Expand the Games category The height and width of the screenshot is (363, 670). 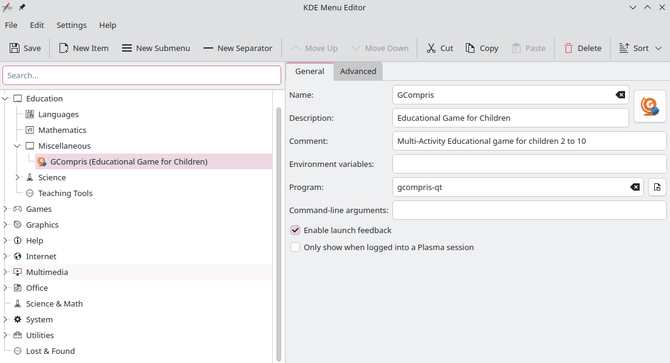coord(5,209)
